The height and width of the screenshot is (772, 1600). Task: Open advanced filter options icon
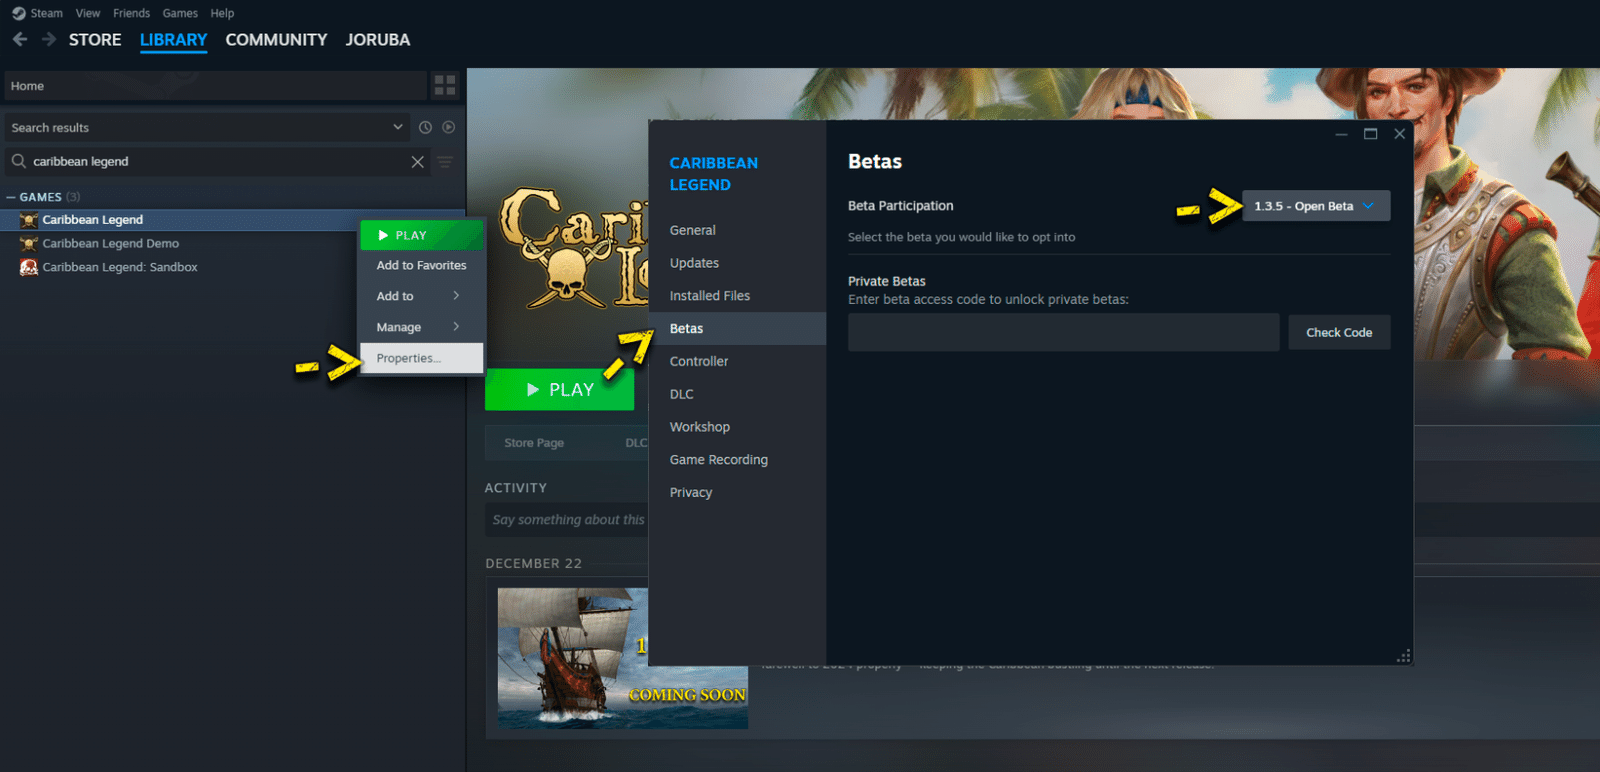click(x=446, y=162)
